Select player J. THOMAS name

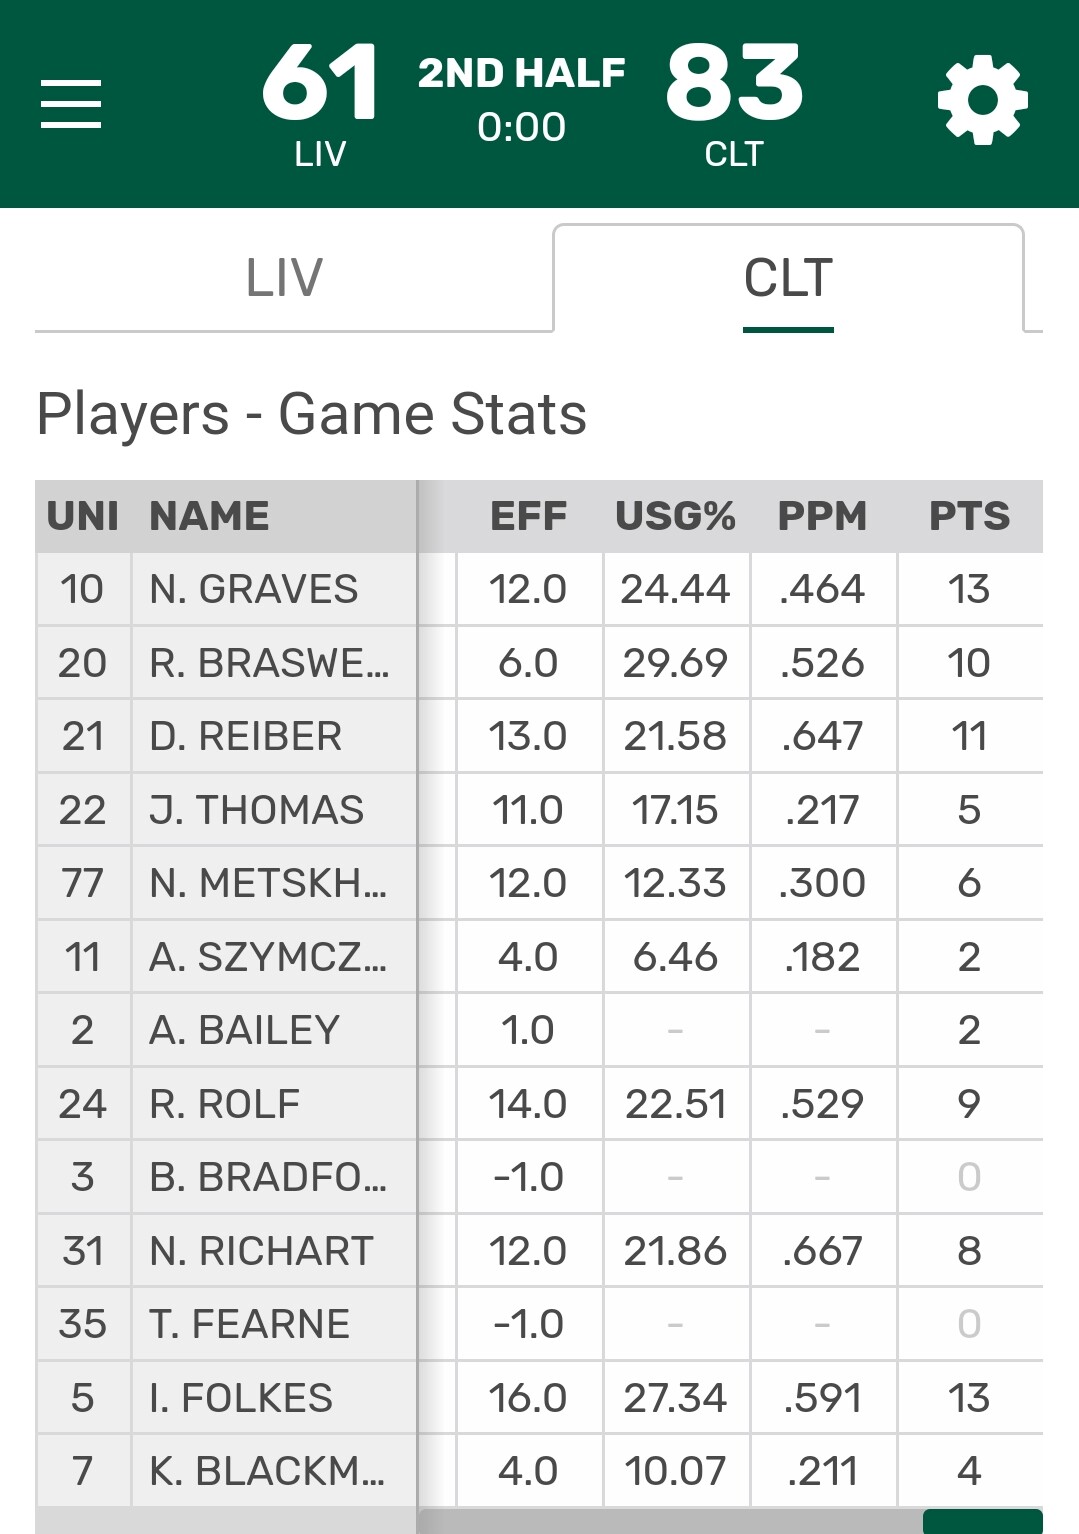click(256, 810)
